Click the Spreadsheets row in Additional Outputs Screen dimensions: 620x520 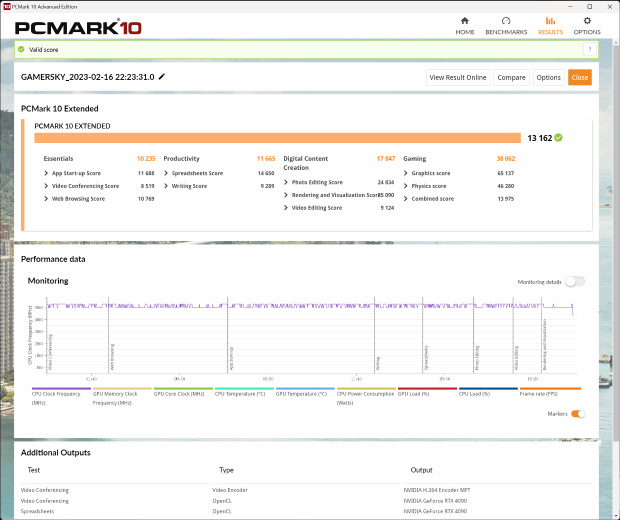[x=306, y=511]
